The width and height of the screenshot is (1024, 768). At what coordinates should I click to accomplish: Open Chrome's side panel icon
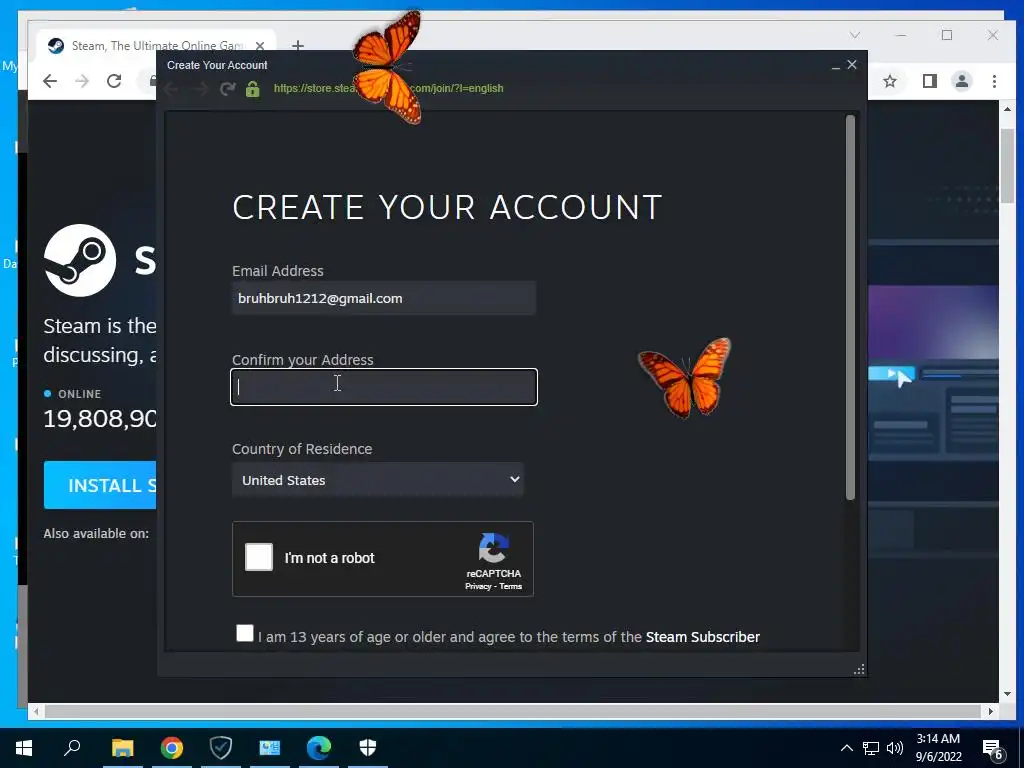(929, 81)
